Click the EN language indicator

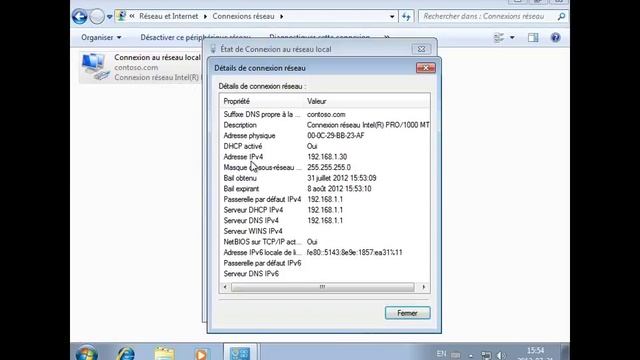tap(441, 353)
